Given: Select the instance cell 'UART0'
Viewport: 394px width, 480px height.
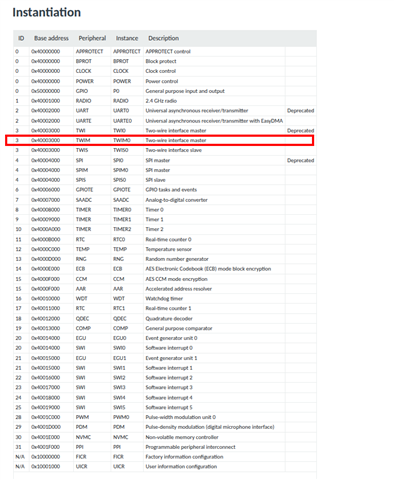Looking at the screenshot, I should (121, 110).
